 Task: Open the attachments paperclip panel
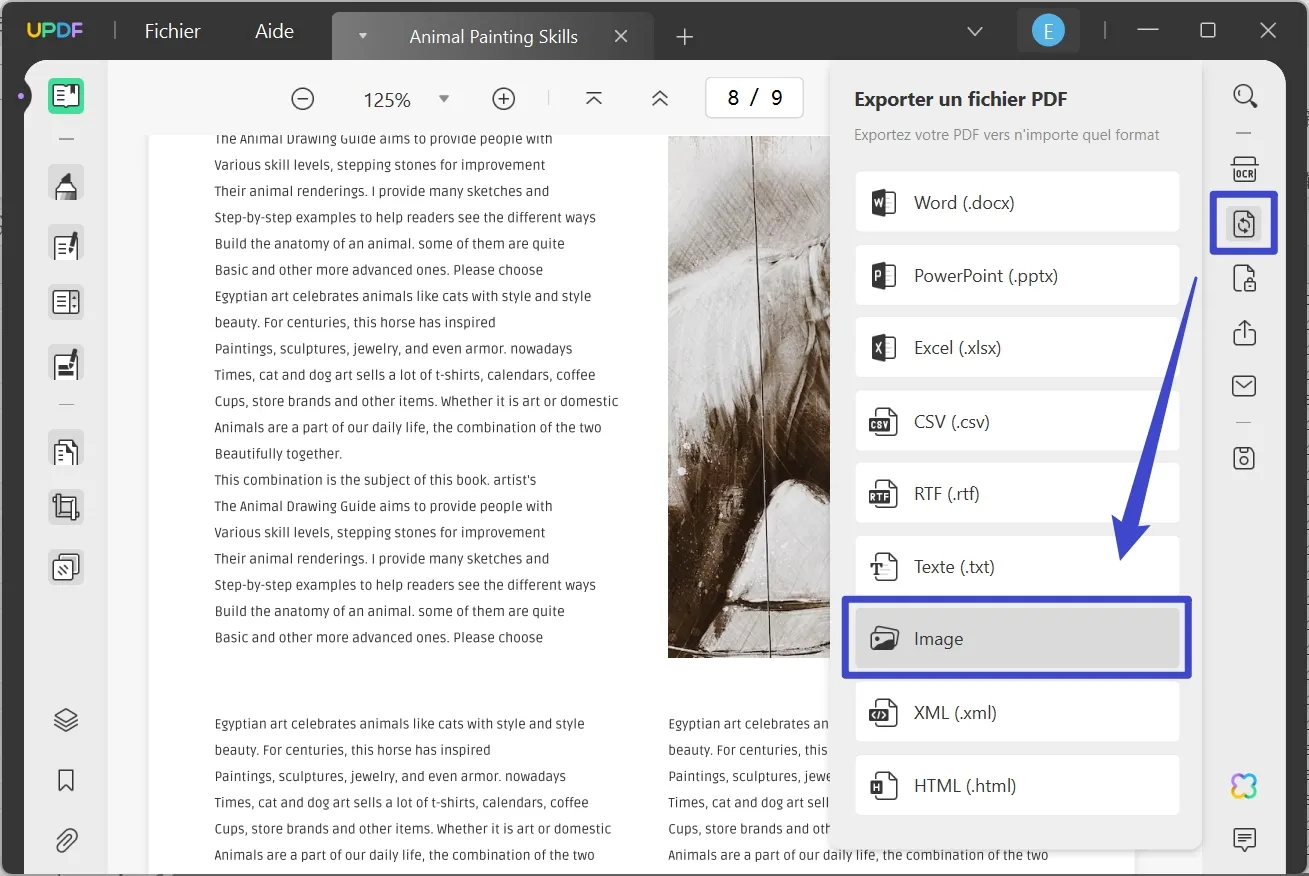click(x=65, y=839)
